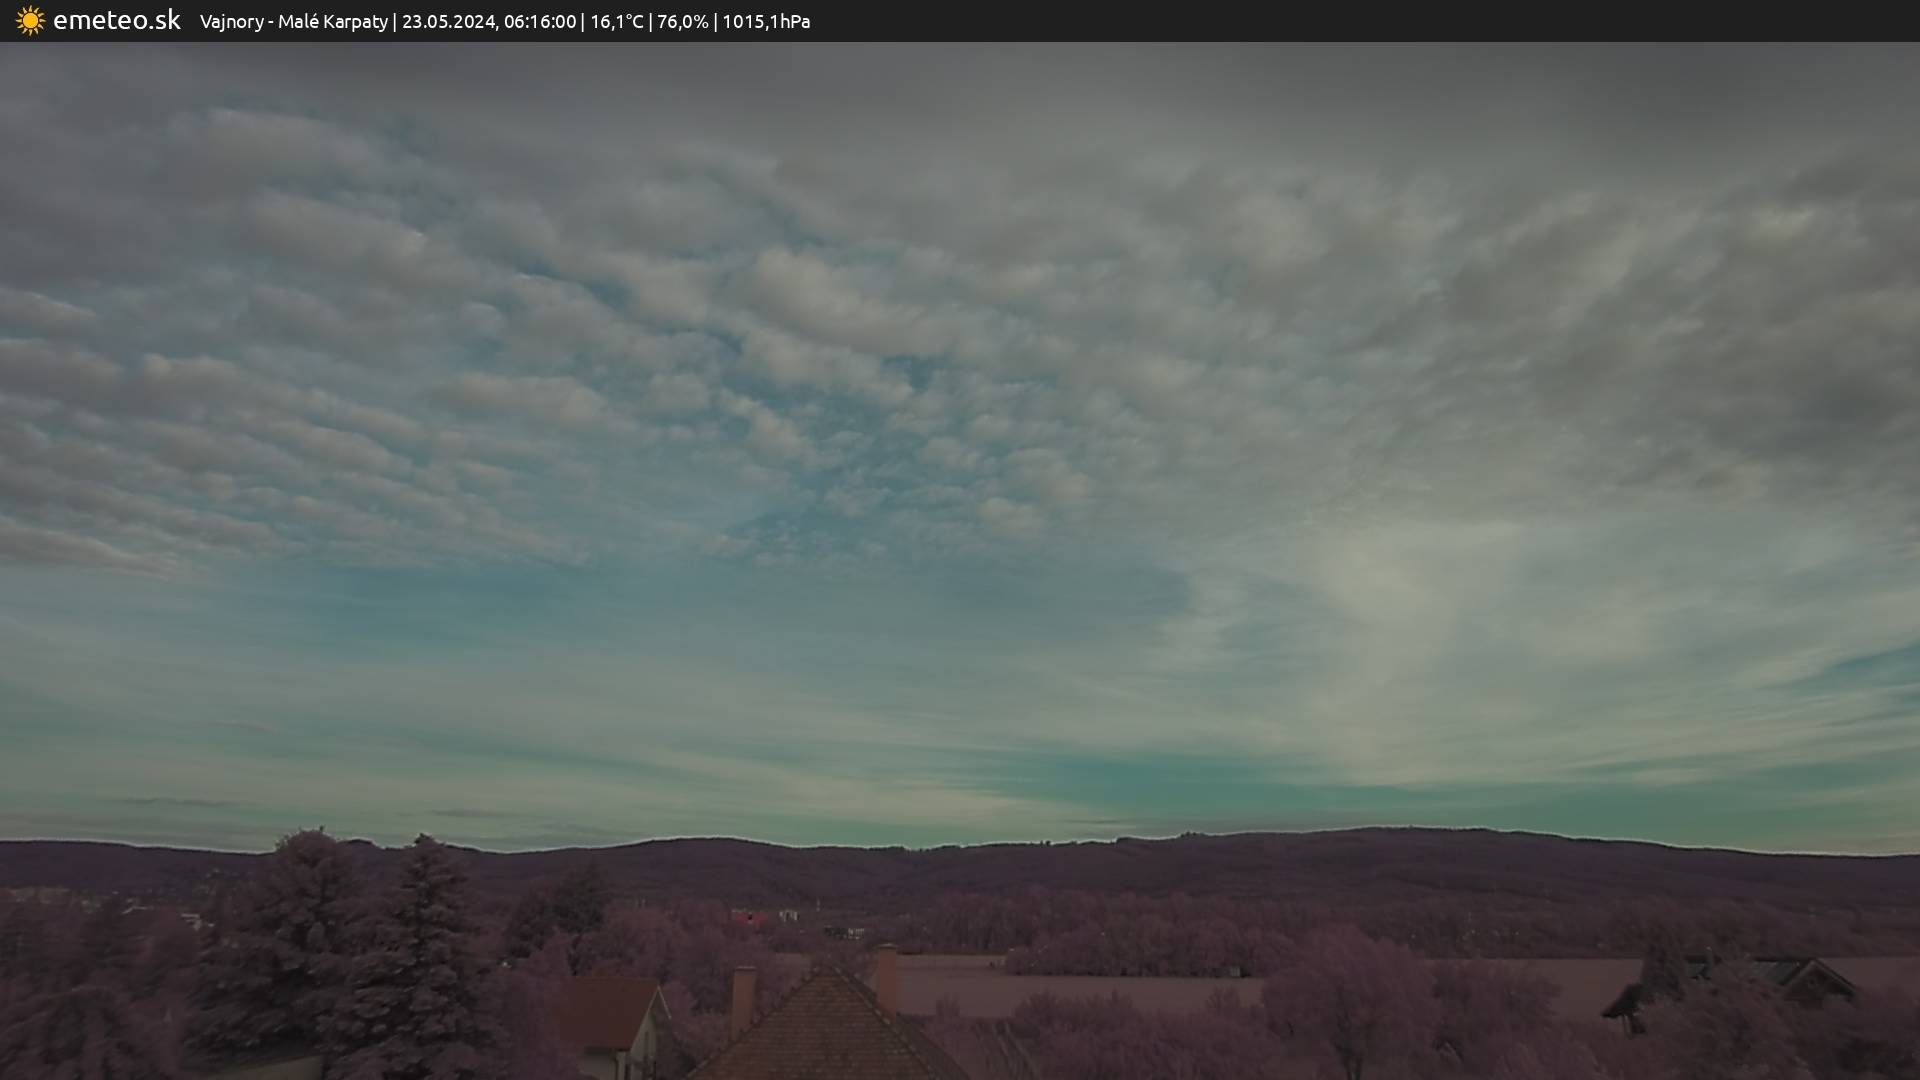Click the red building in the distance
Viewport: 1920px width, 1080px height.
click(748, 917)
